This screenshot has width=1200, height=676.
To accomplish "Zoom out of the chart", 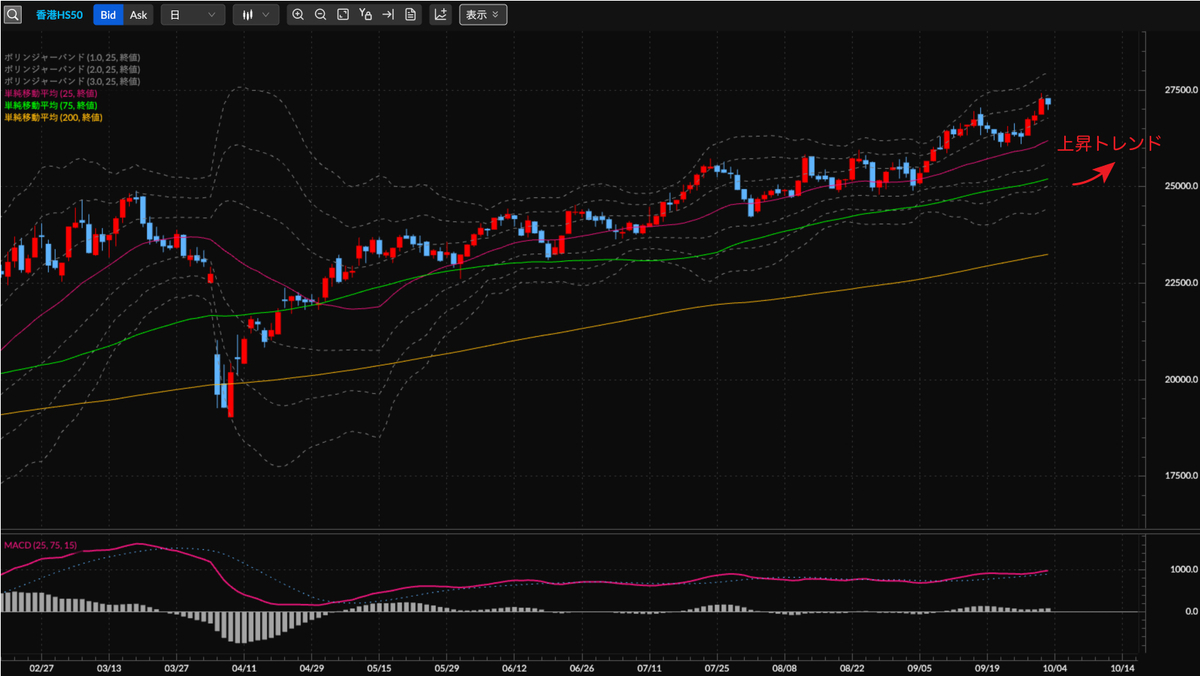I will tap(320, 15).
